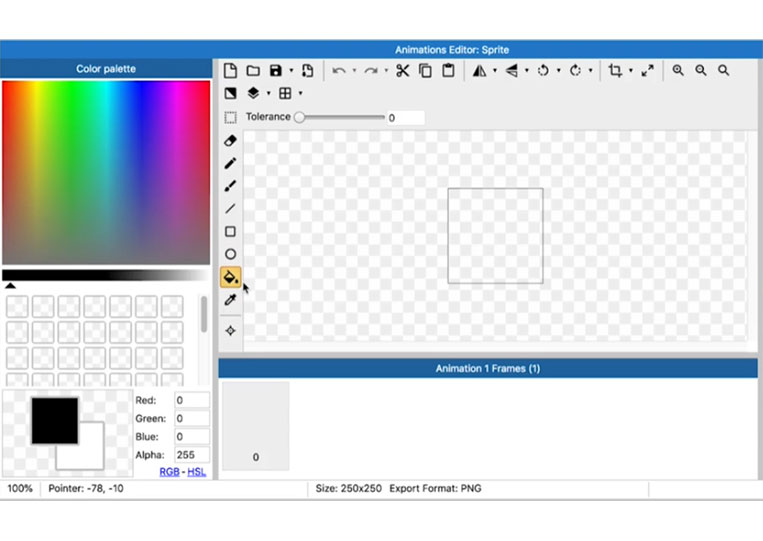Viewport: 763px width, 541px height.
Task: Click the Export Format: PNG status text
Action: (435, 488)
